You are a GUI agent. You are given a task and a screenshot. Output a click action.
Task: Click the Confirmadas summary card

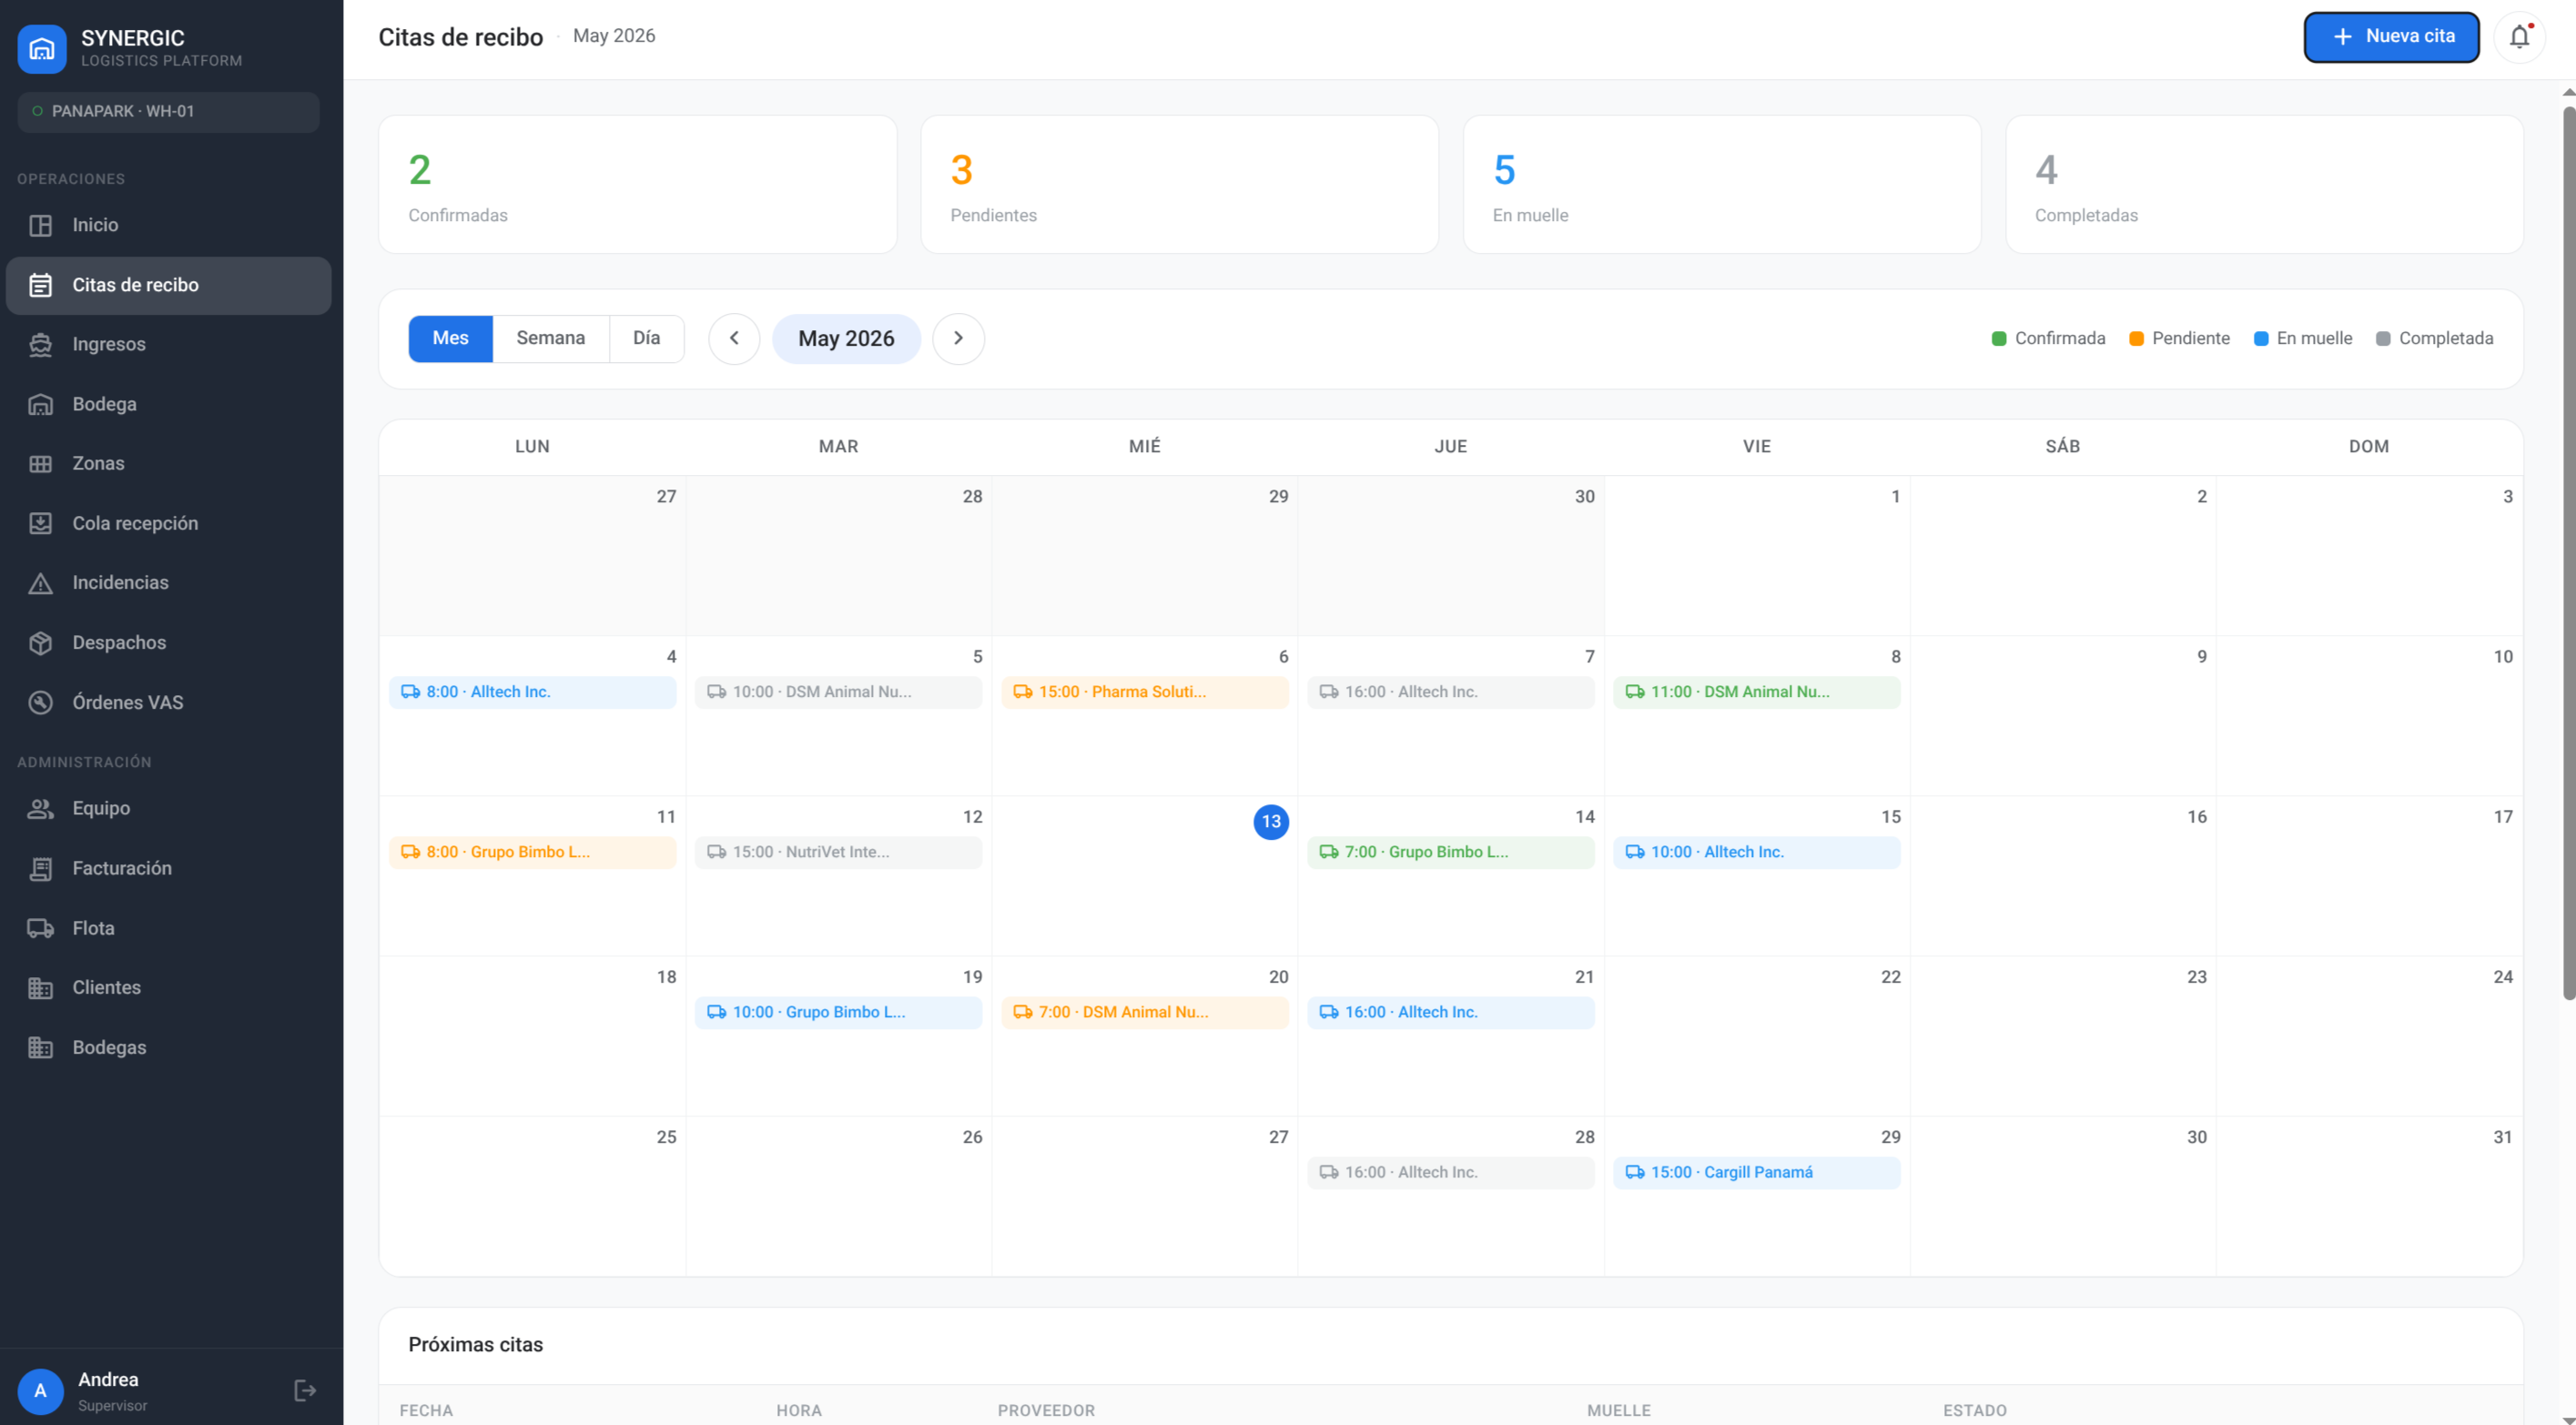coord(637,184)
